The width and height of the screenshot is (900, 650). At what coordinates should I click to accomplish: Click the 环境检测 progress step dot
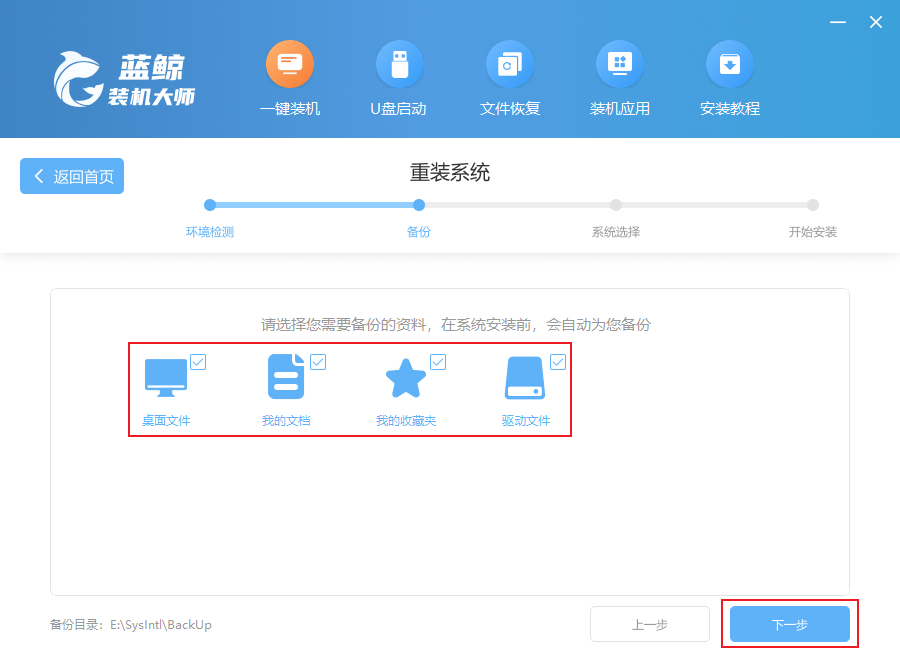pyautogui.click(x=210, y=205)
